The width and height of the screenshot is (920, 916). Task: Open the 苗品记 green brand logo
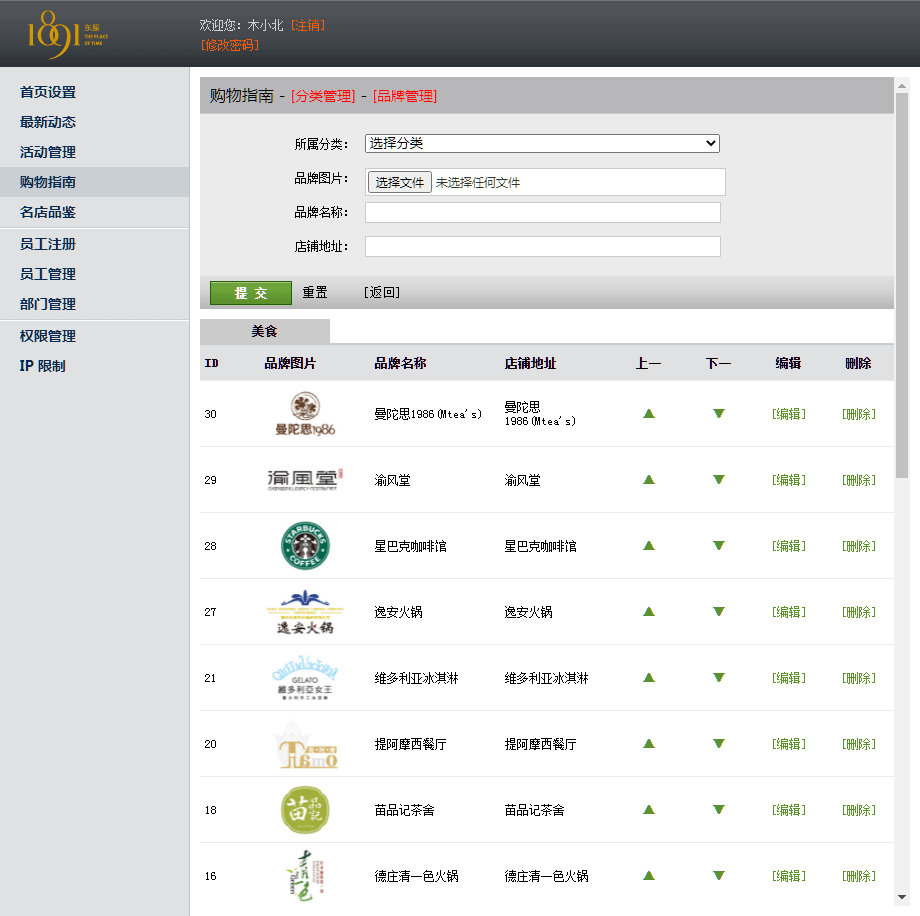coord(305,810)
